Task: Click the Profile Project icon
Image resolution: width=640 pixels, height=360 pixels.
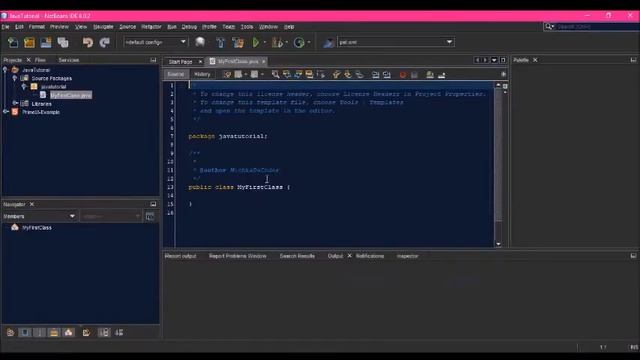Action: (299, 42)
